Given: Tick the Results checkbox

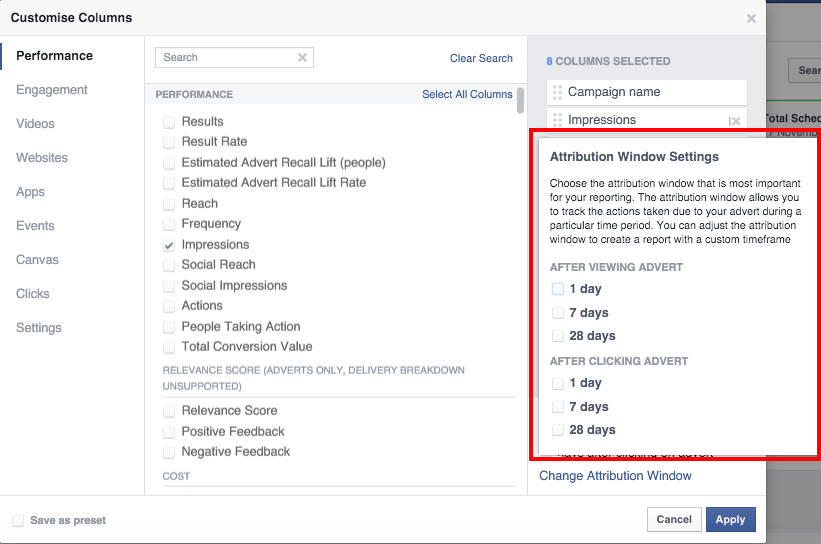Looking at the screenshot, I should 169,122.
